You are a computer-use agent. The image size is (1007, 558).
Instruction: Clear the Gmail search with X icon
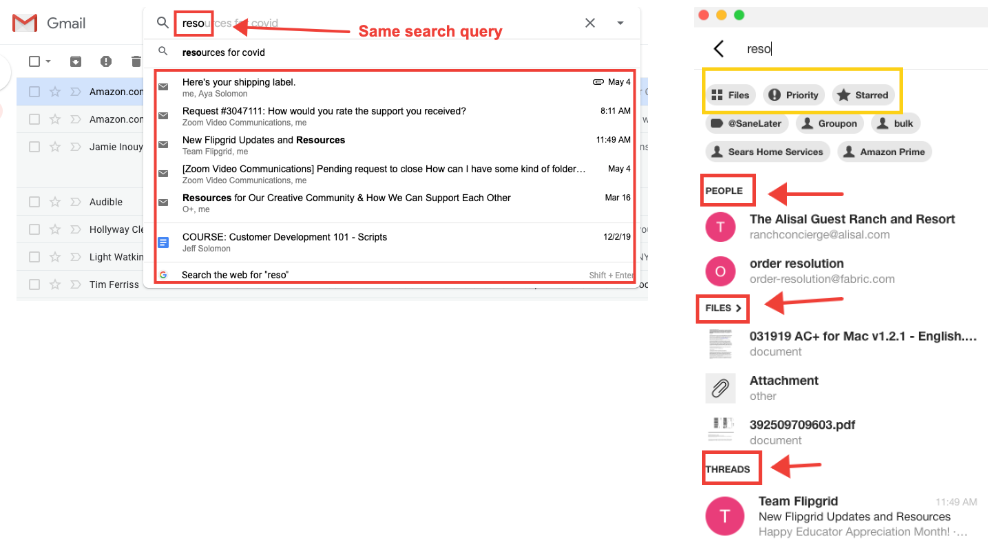590,23
